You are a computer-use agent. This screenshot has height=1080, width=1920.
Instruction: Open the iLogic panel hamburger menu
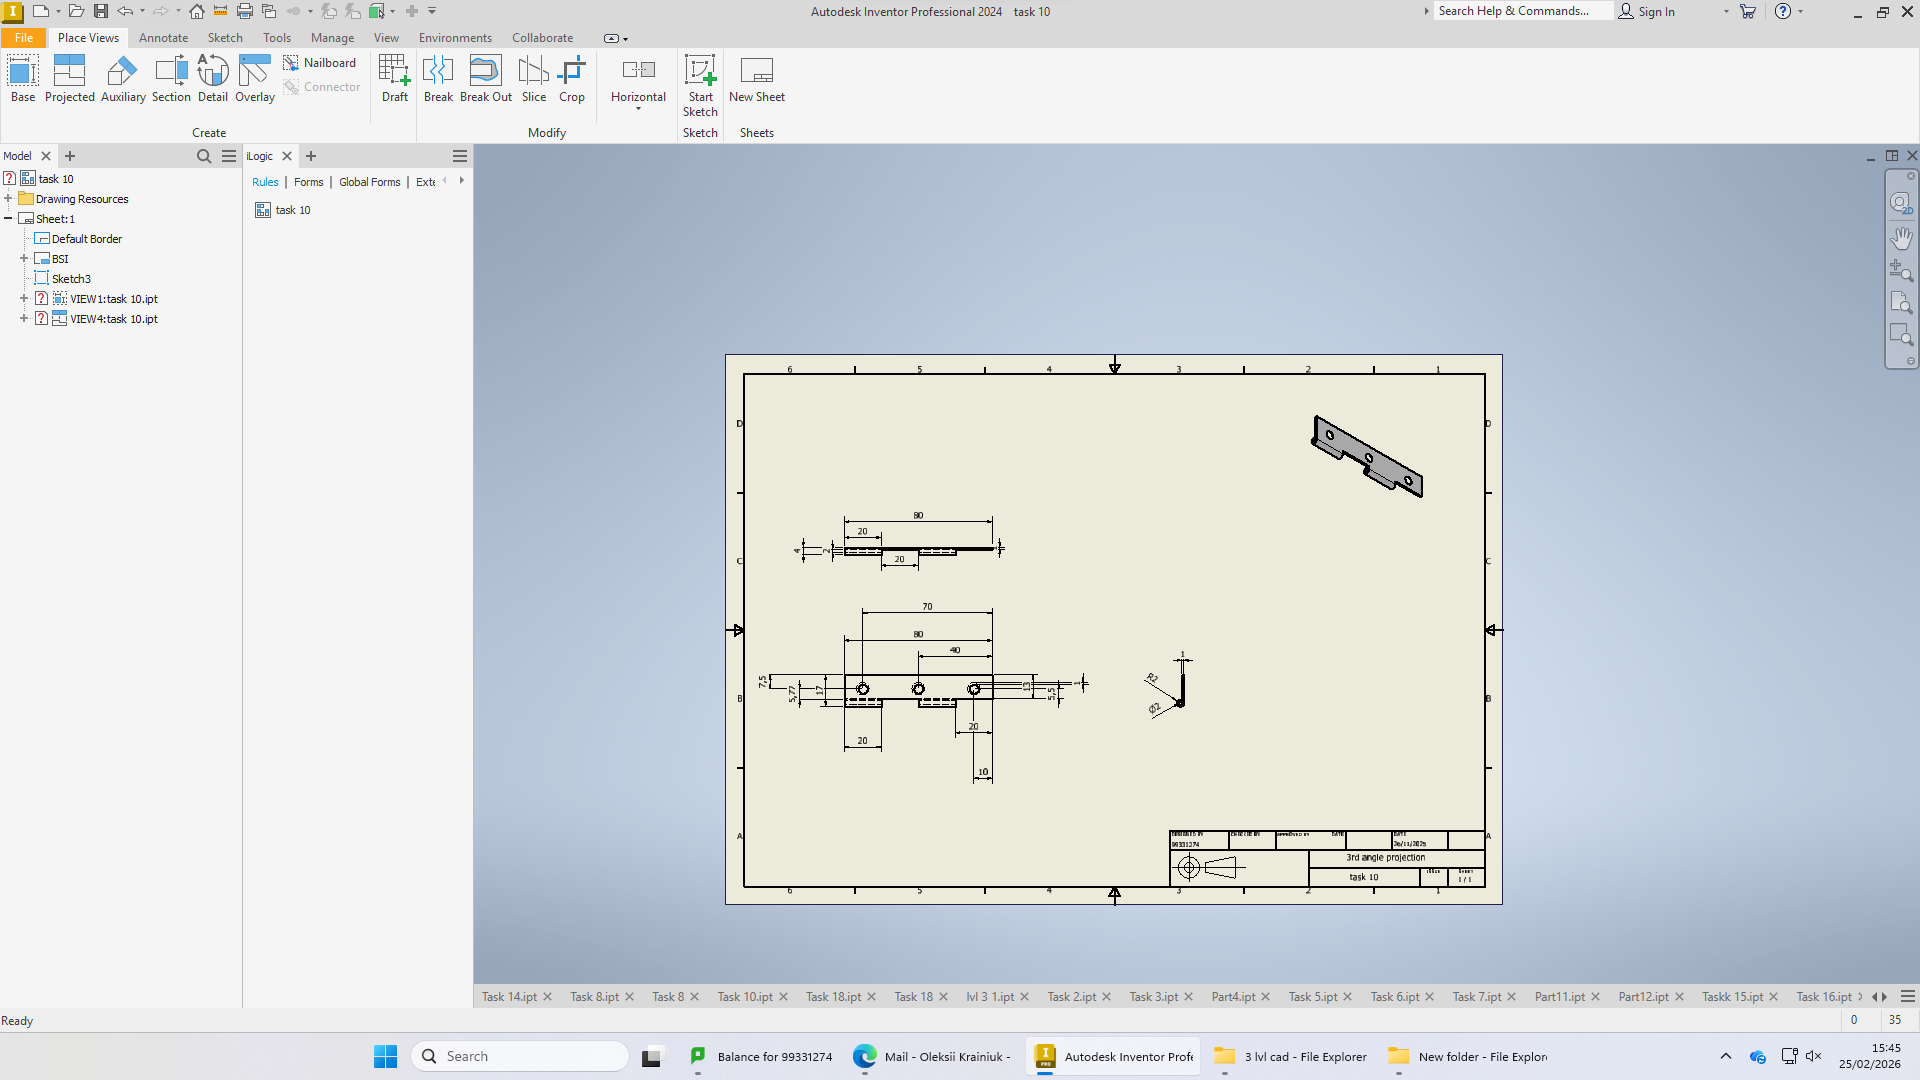460,156
